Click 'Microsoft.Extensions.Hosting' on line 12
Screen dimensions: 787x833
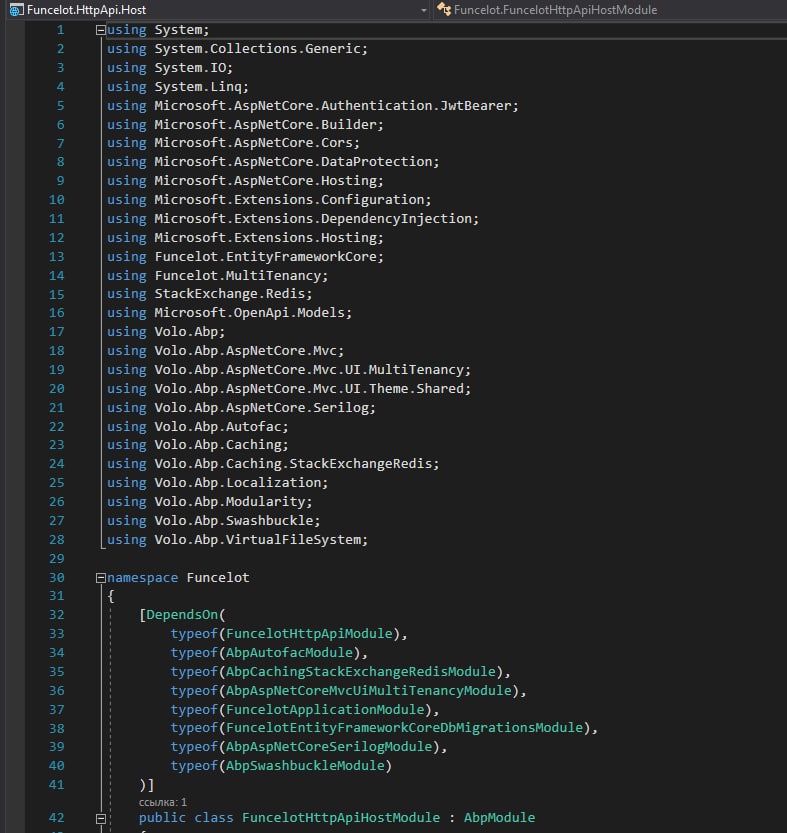click(265, 238)
